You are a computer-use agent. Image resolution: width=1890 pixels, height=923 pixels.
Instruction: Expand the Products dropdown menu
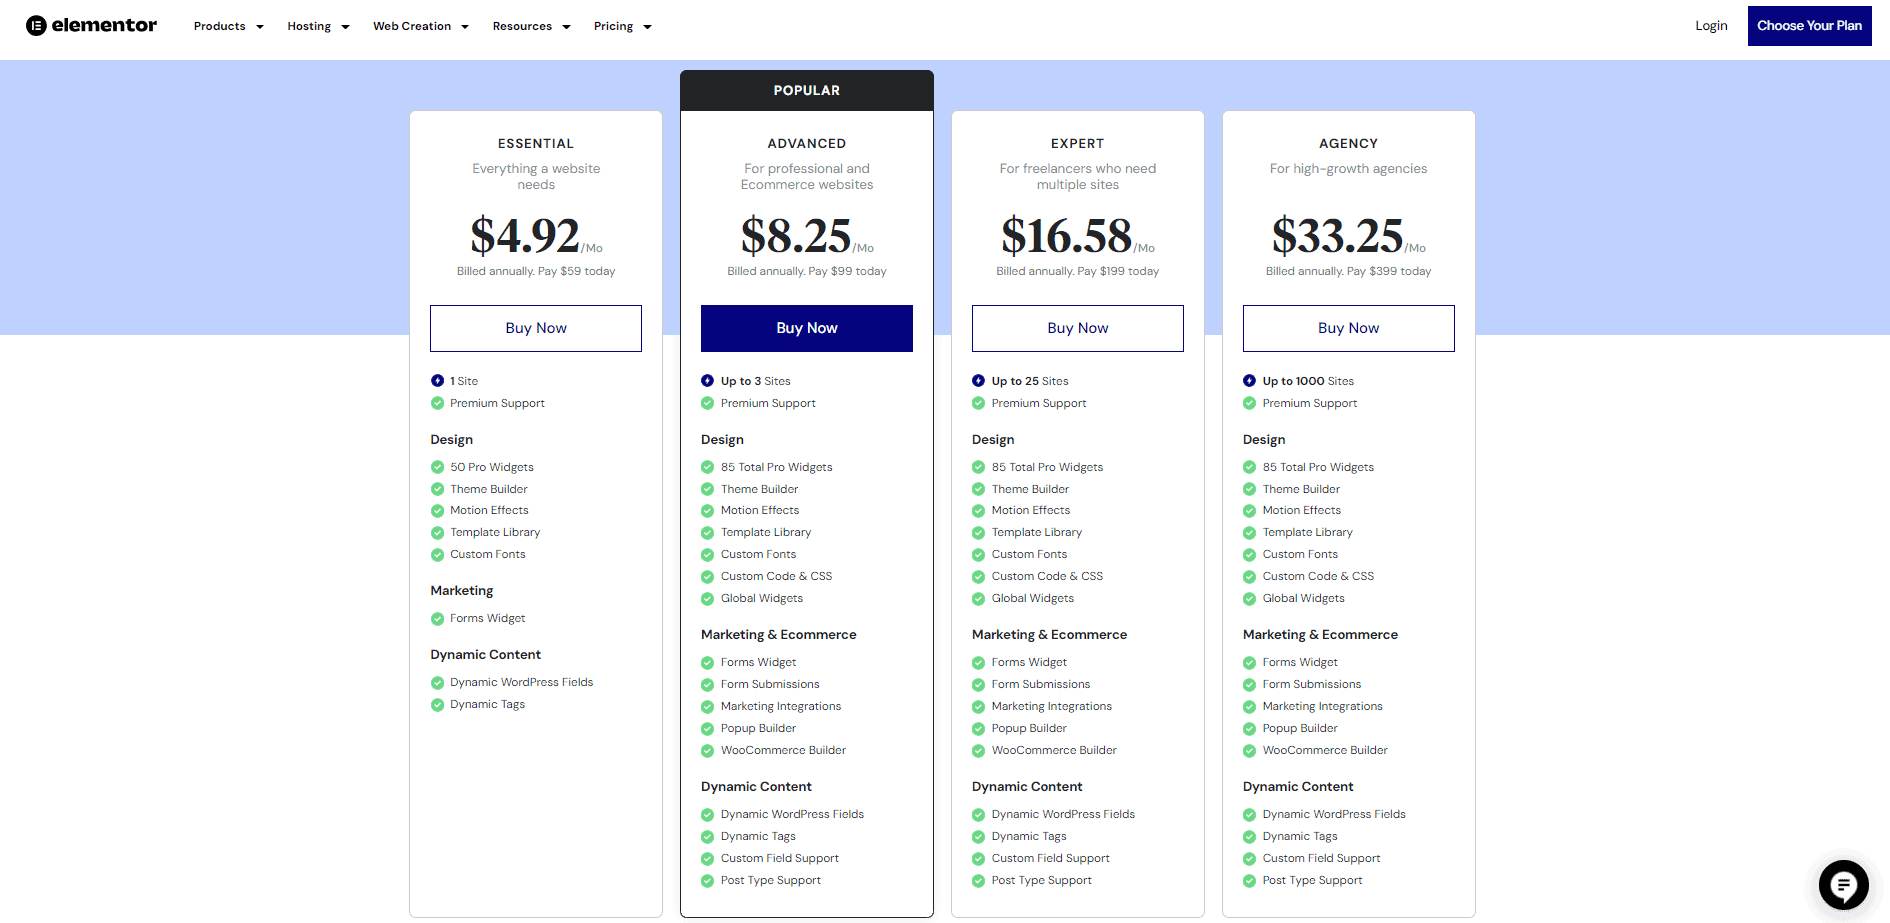228,27
